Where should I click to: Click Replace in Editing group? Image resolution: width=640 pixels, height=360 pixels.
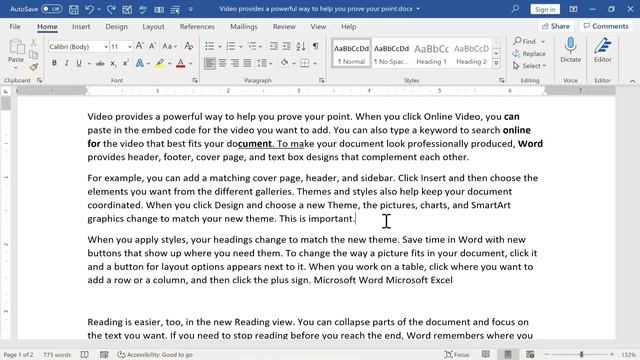(529, 53)
